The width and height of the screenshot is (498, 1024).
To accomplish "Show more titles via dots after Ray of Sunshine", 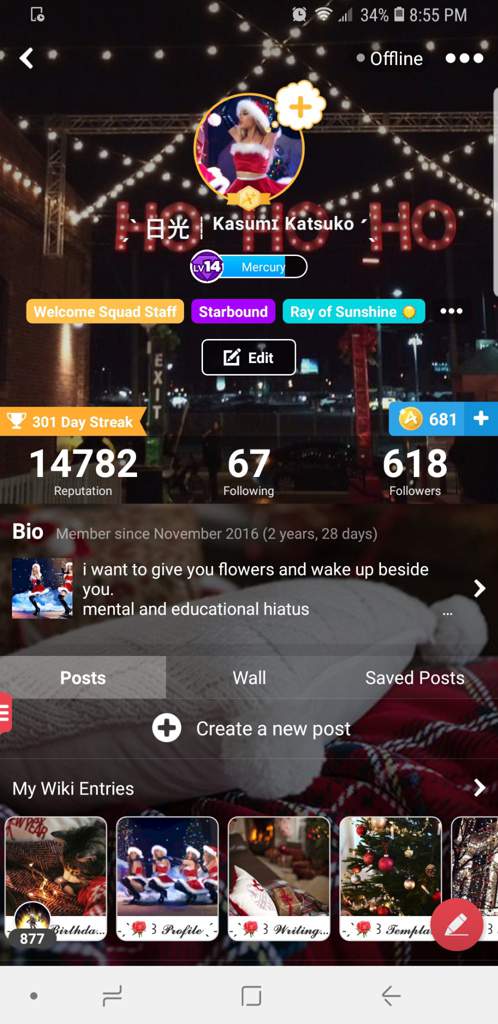I will tap(451, 312).
